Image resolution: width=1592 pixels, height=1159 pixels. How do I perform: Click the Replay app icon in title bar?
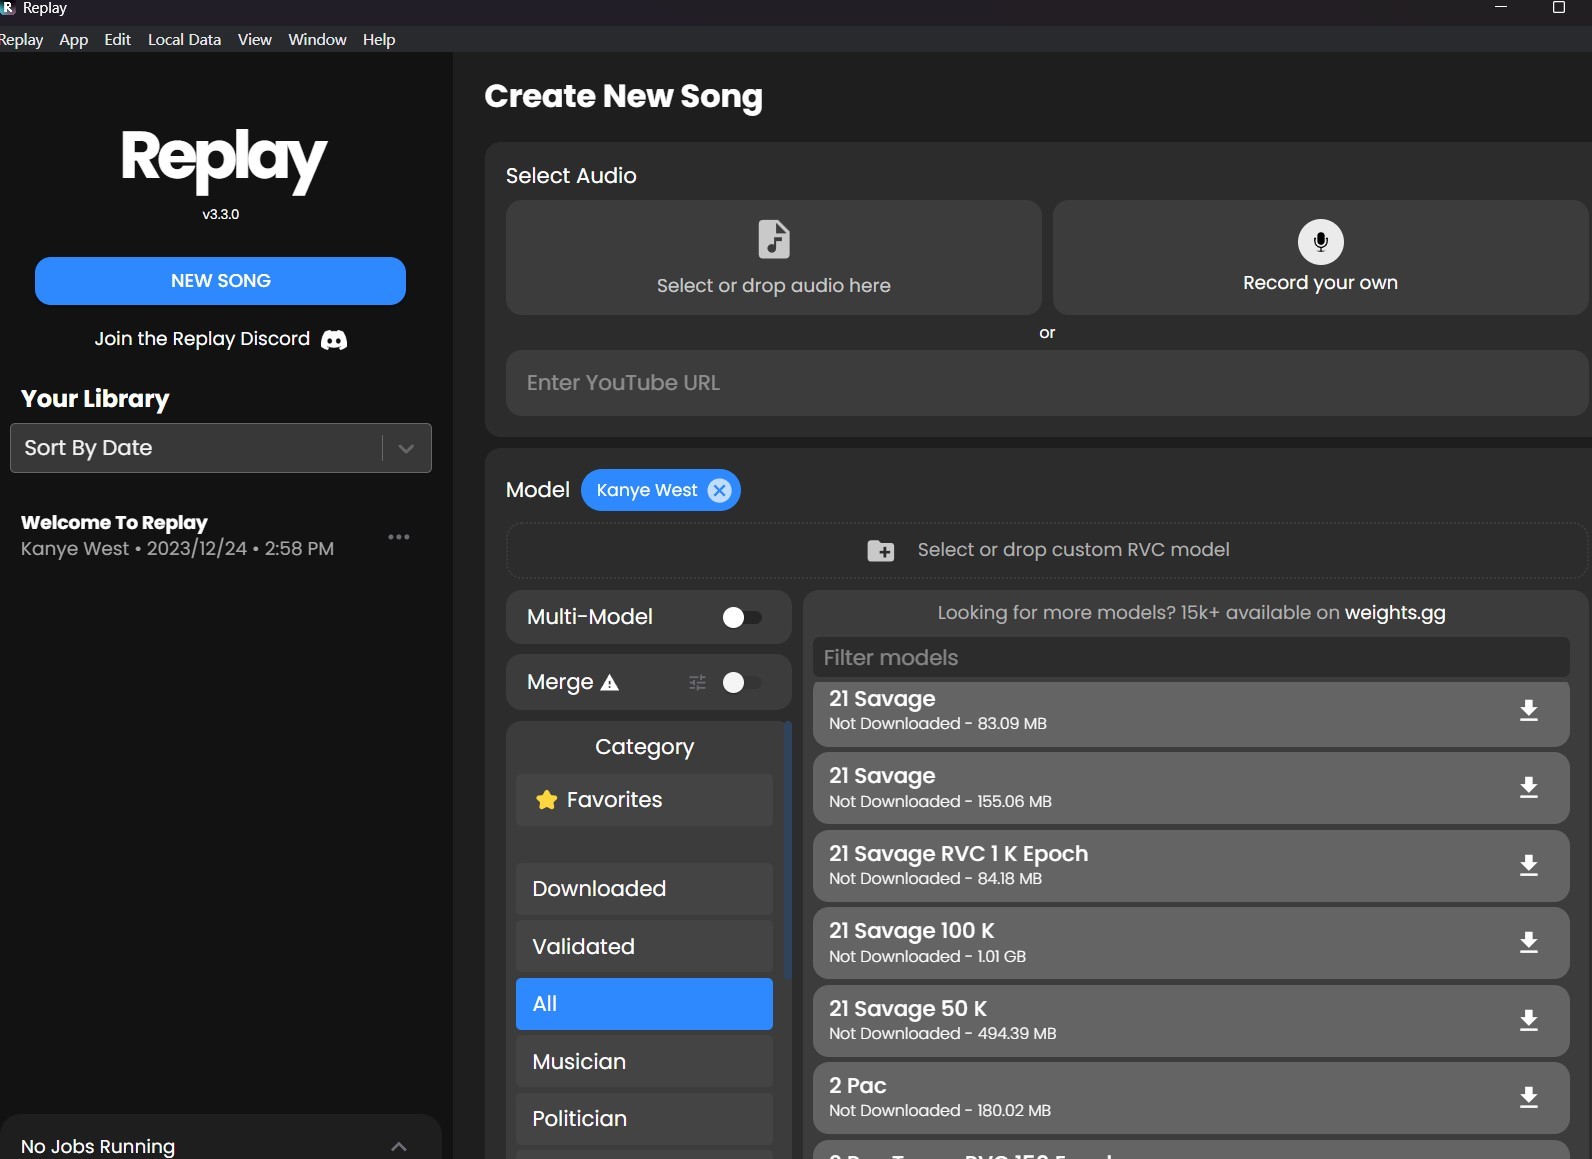pos(8,8)
